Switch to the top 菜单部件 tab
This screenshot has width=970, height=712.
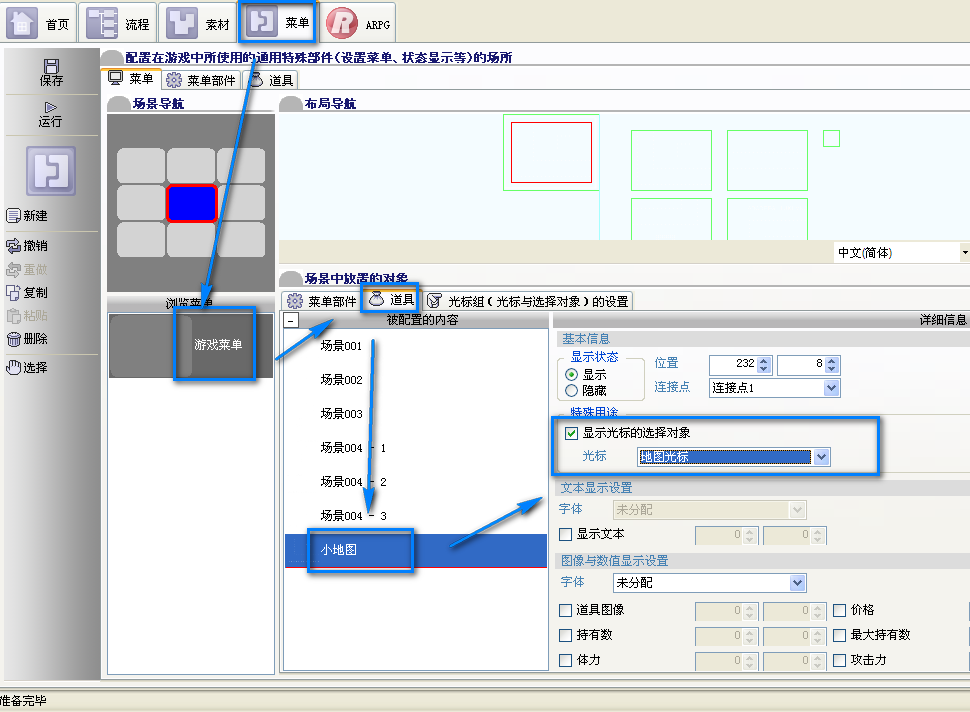[202, 80]
